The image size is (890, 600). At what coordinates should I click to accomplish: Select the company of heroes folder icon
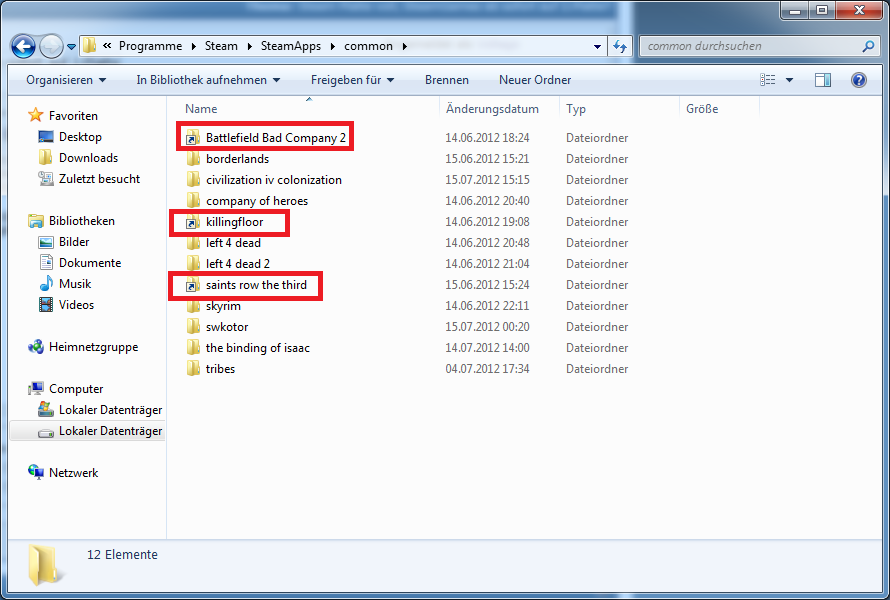(193, 200)
